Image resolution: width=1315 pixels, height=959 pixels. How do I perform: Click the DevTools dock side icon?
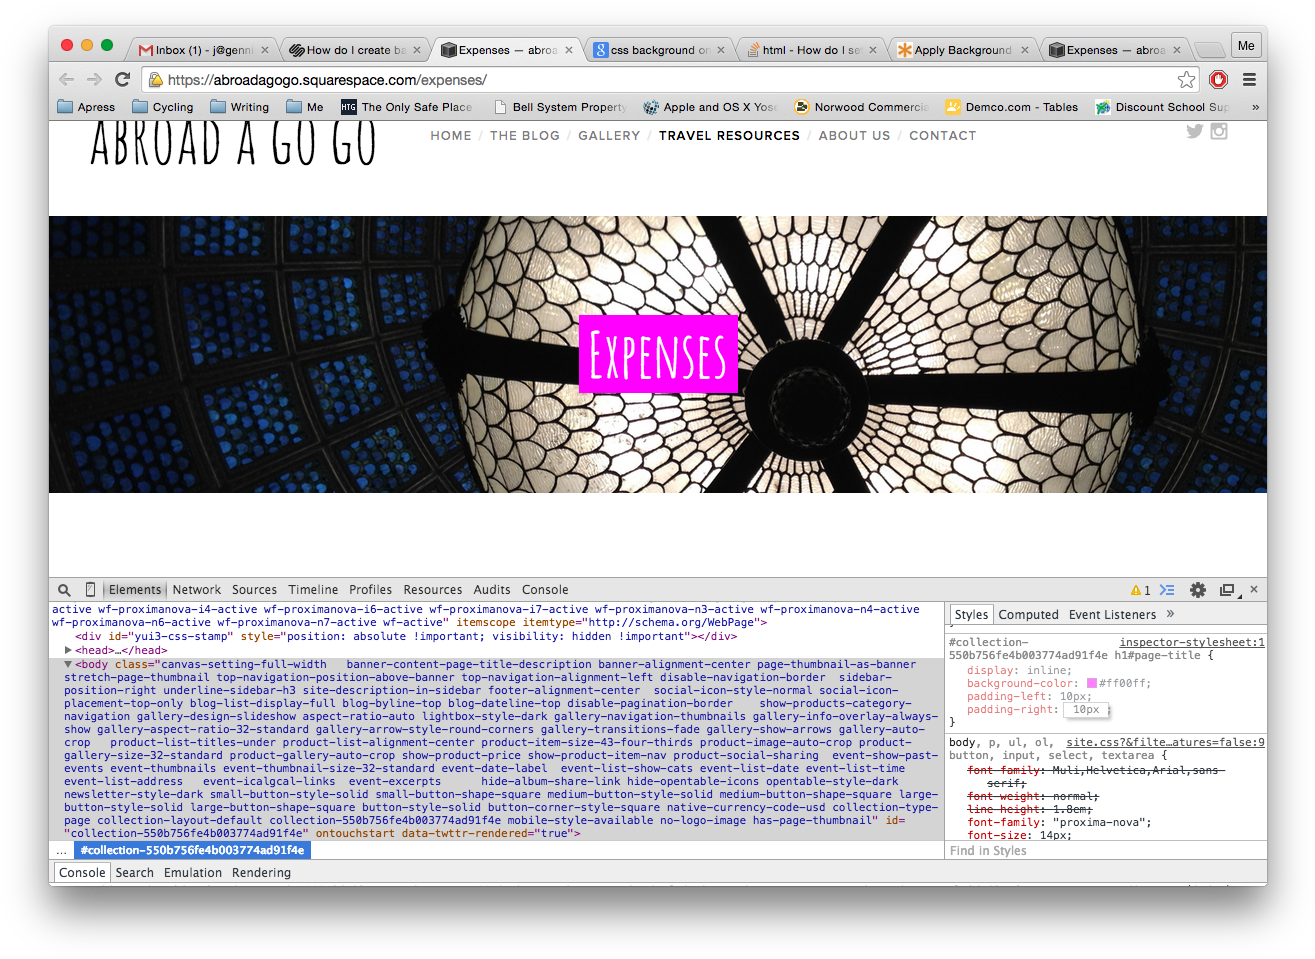click(1227, 590)
